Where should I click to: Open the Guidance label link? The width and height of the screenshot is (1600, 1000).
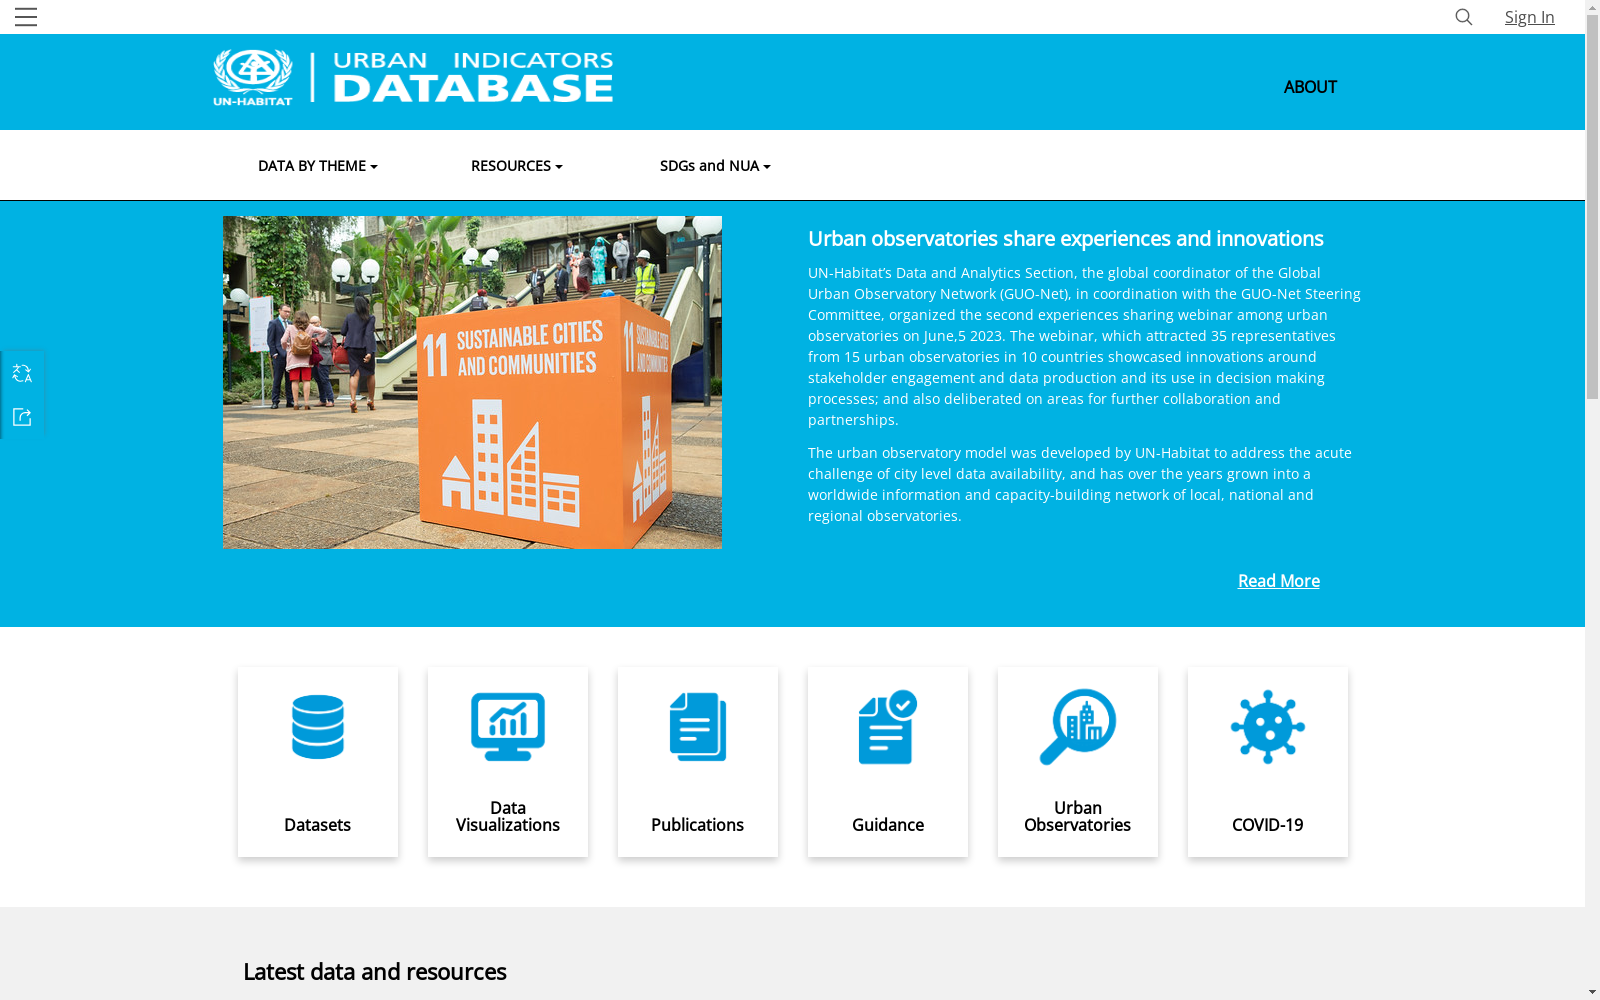(888, 825)
